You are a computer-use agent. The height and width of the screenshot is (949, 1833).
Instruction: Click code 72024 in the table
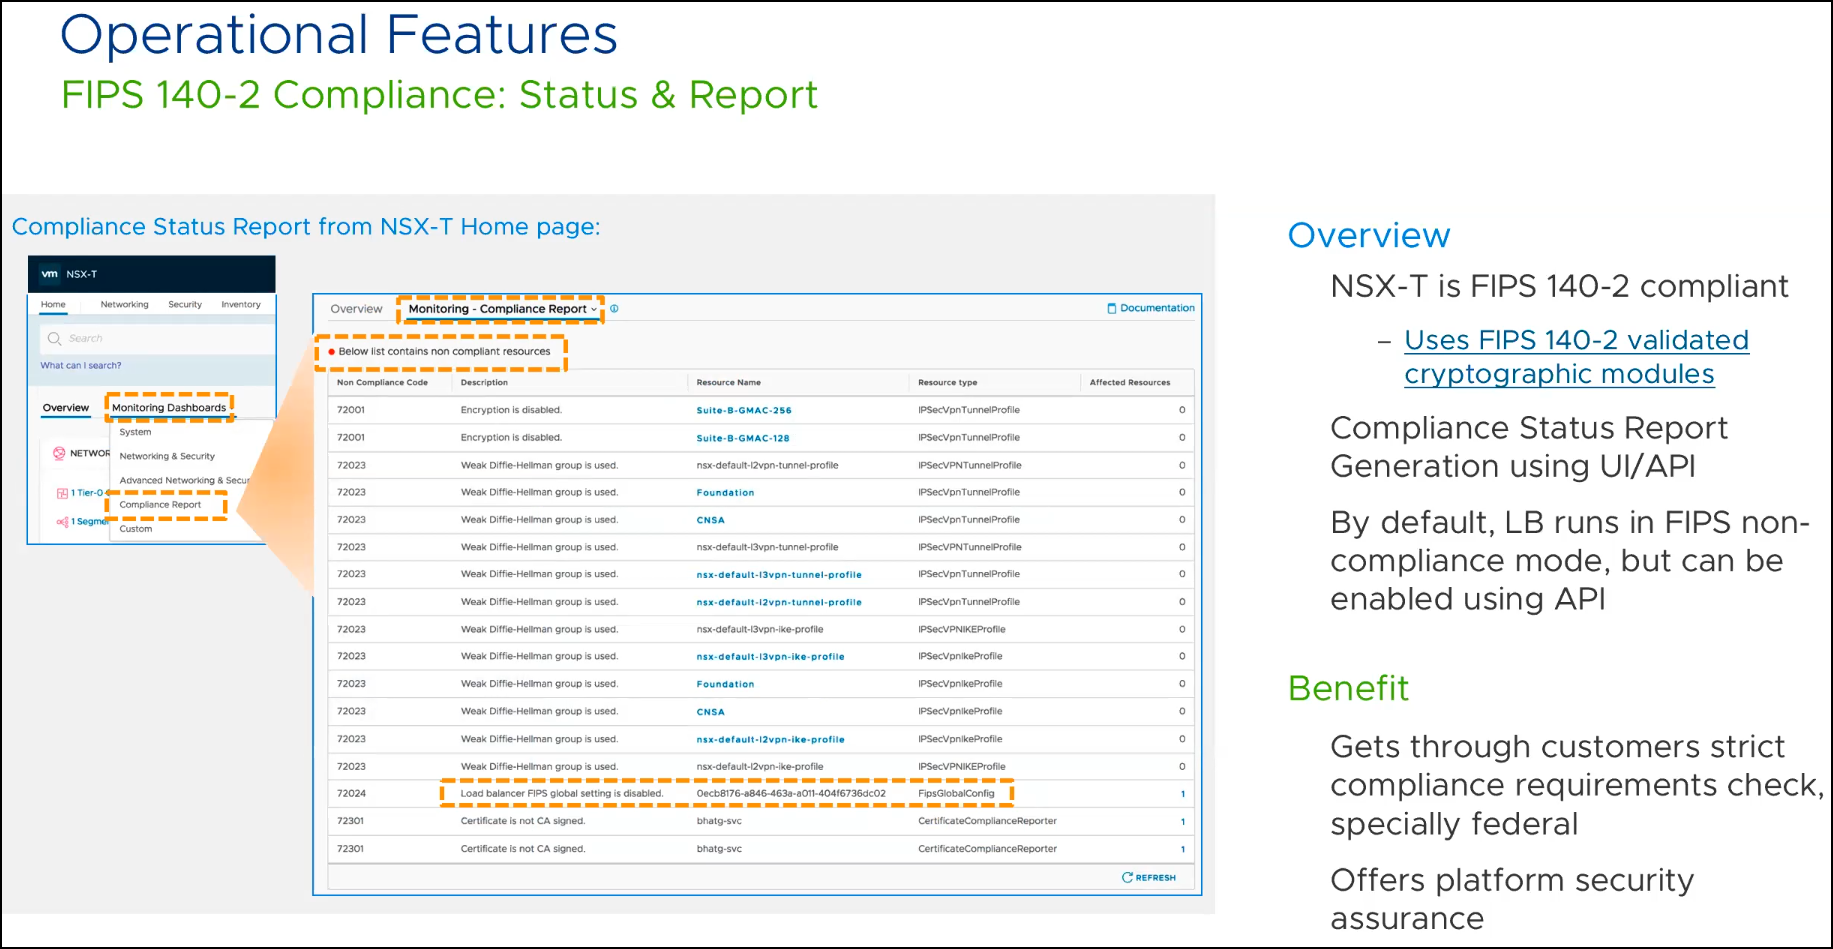click(x=351, y=793)
